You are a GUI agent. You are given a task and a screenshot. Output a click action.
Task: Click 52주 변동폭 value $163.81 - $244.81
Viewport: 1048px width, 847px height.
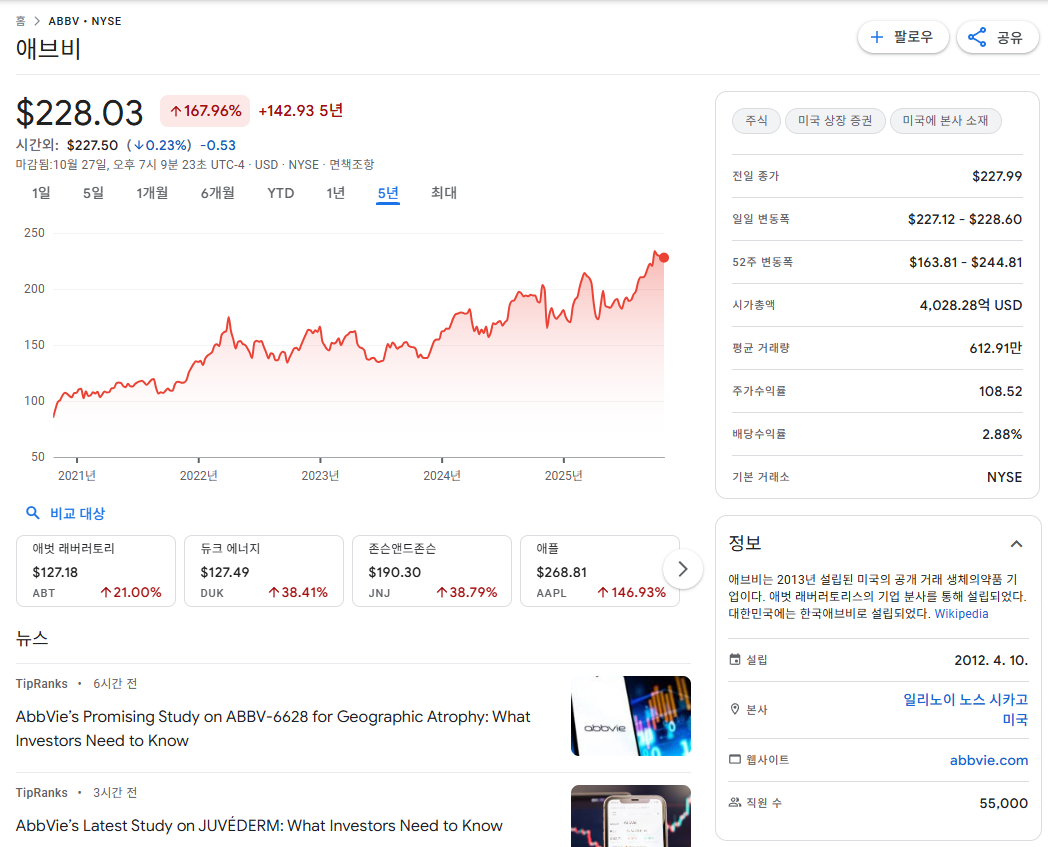[x=965, y=262]
